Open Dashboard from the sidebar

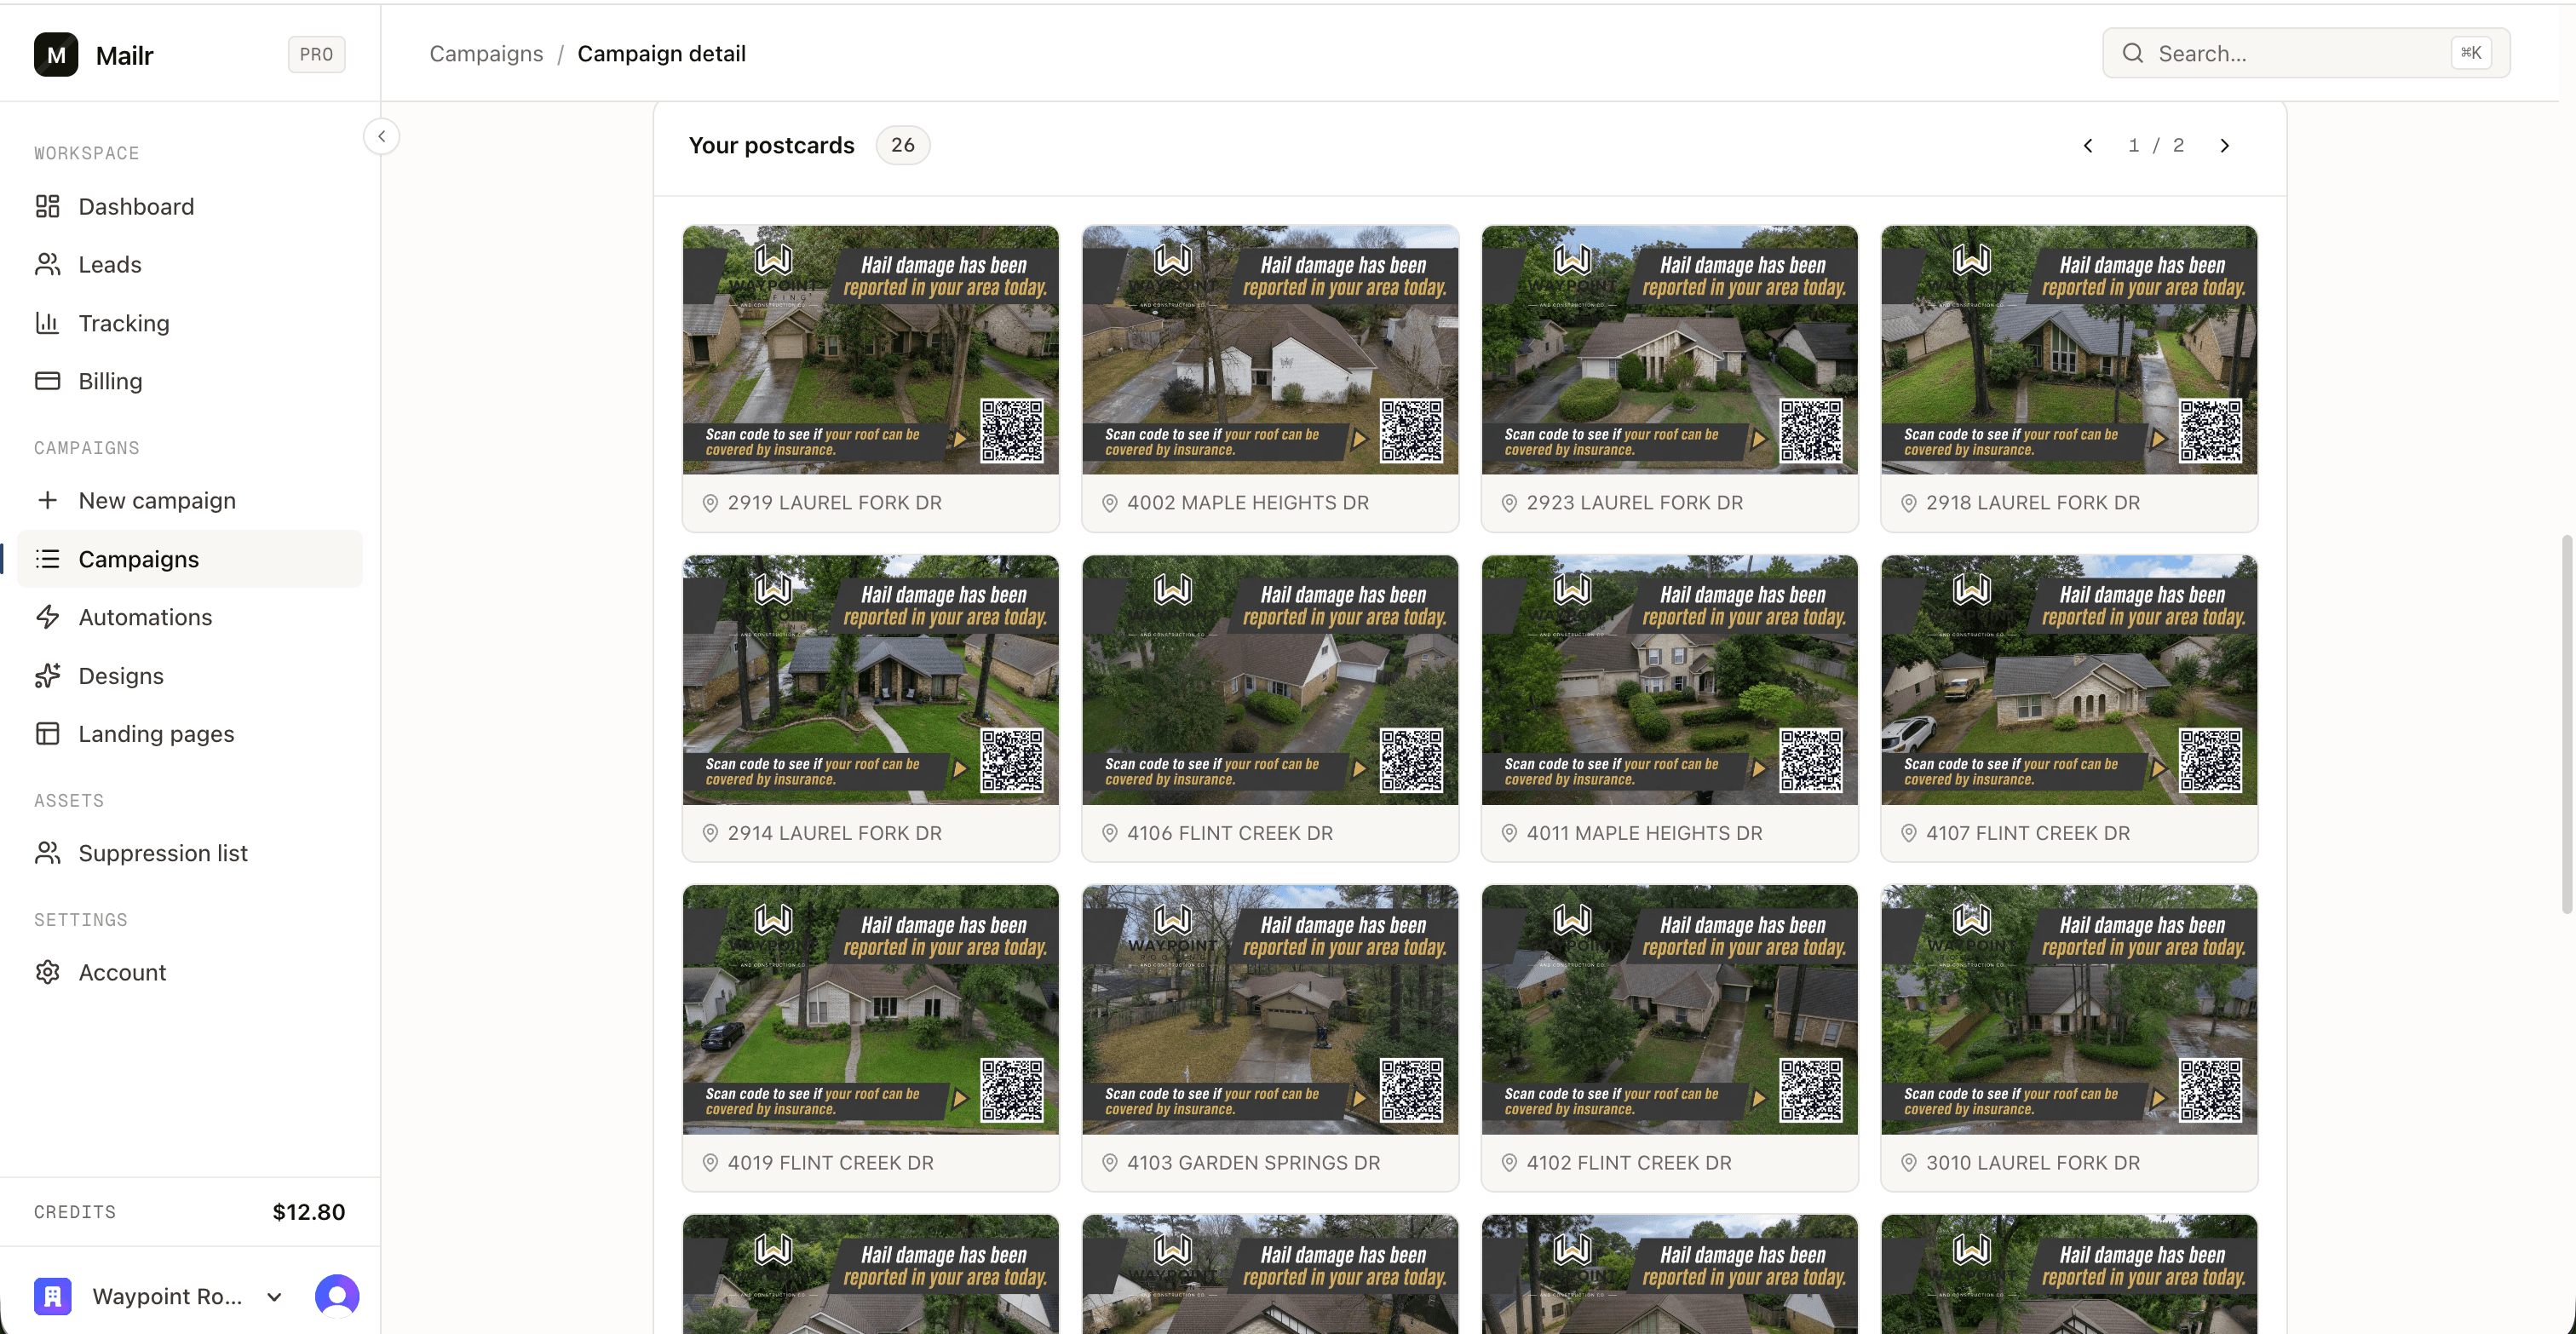point(190,206)
